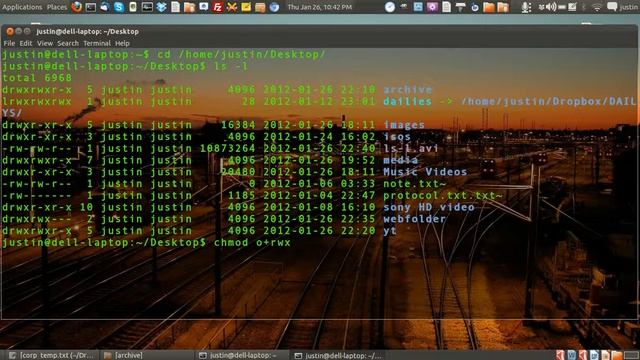Click the 'archive' directory name in listing

pos(407,89)
